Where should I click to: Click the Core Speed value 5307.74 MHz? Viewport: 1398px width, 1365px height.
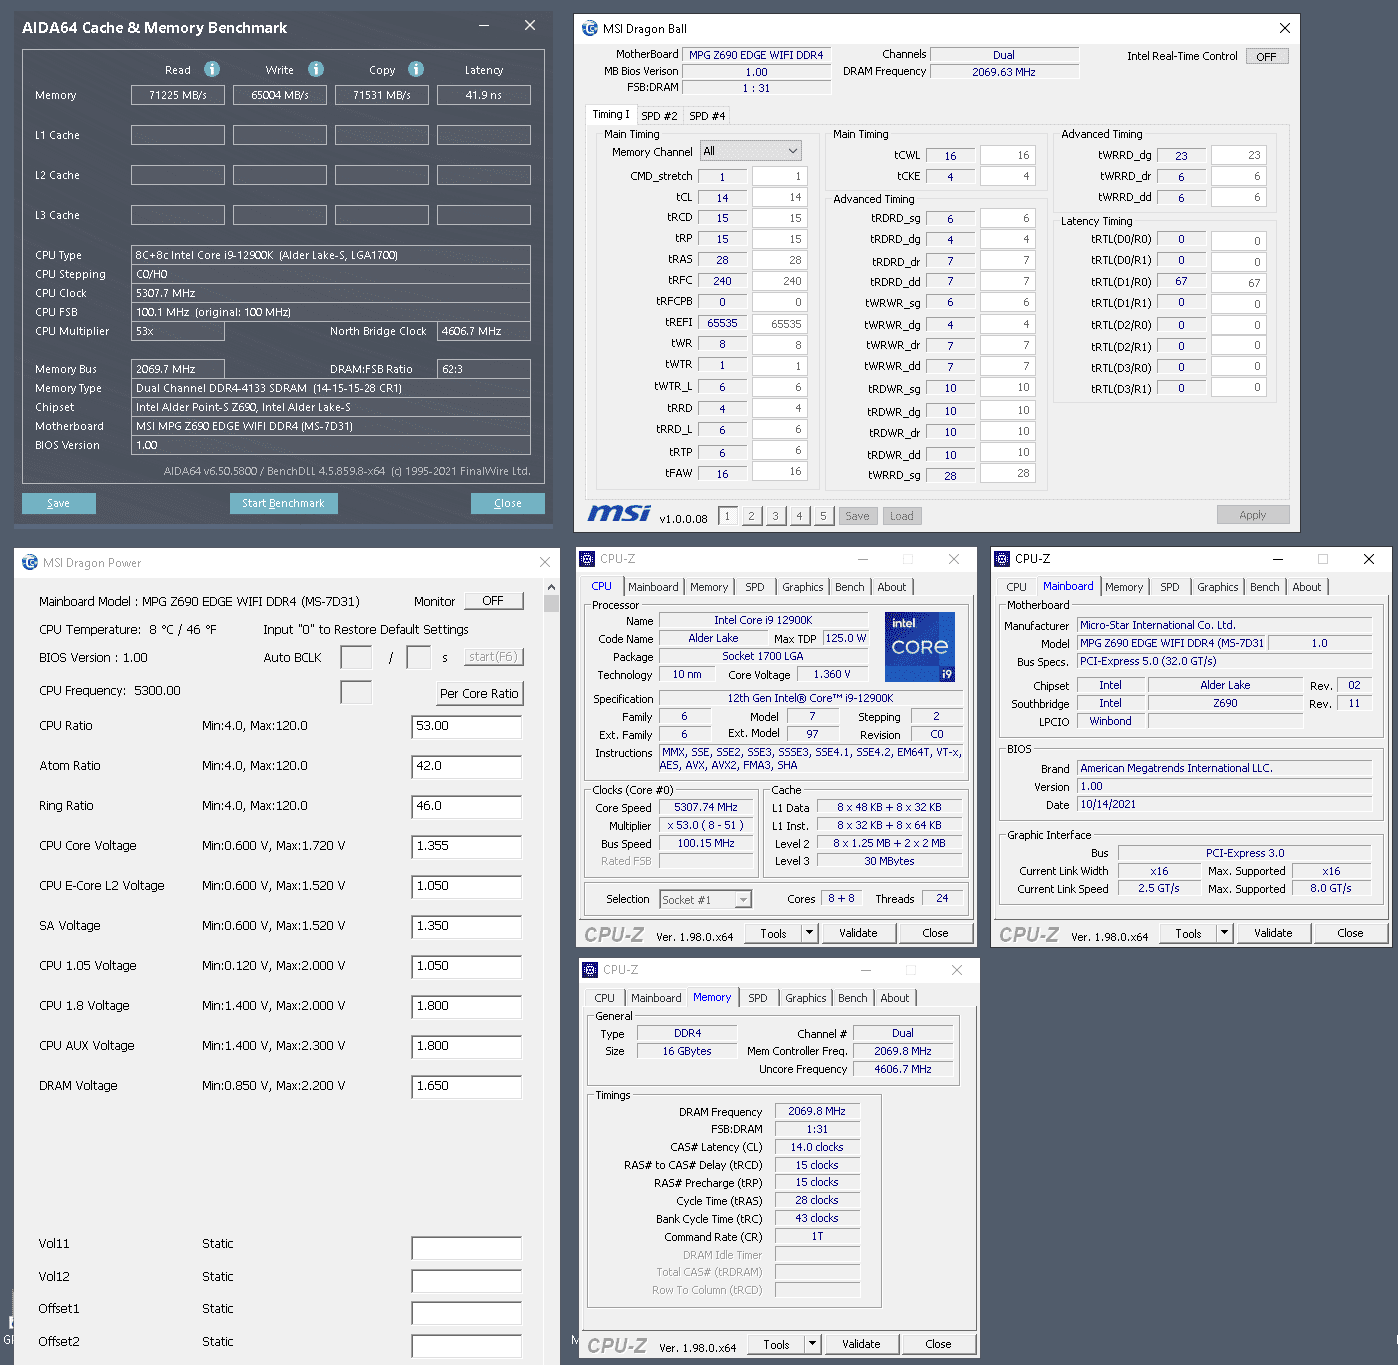[x=706, y=807]
